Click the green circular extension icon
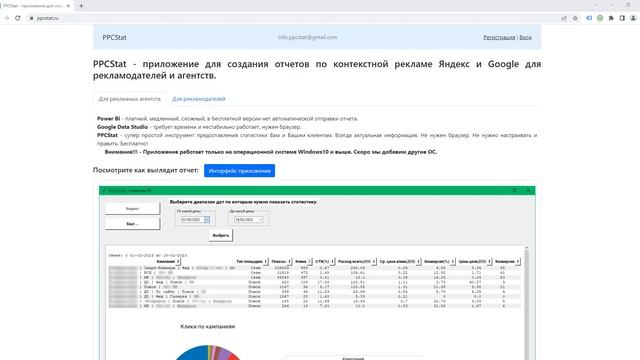 (600, 18)
